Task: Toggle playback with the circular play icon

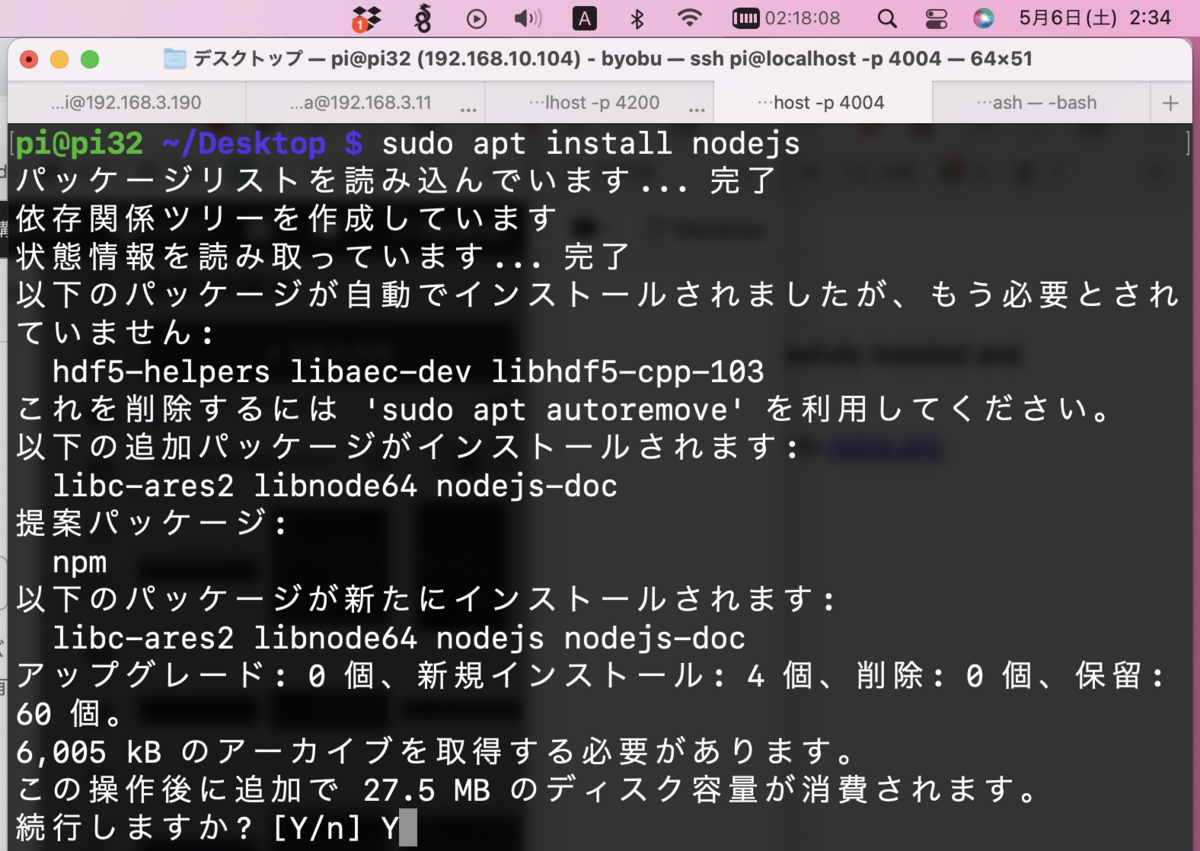Action: tap(476, 19)
